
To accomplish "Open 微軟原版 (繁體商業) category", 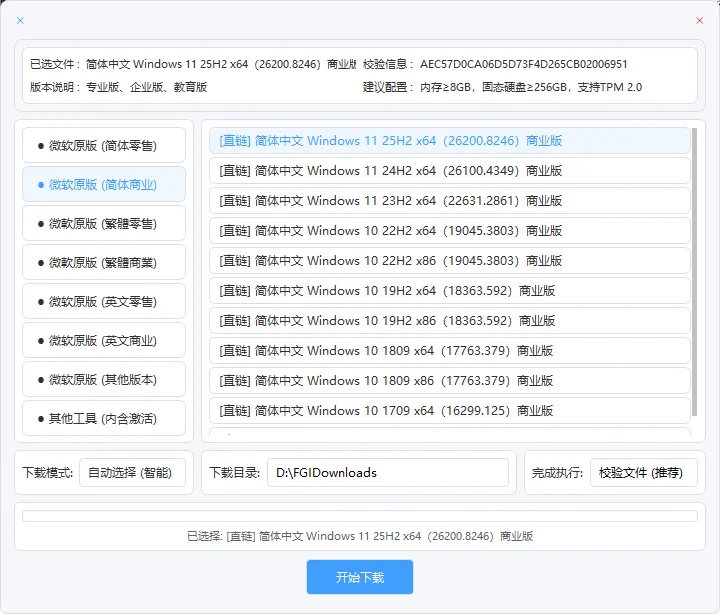I will pyautogui.click(x=104, y=263).
